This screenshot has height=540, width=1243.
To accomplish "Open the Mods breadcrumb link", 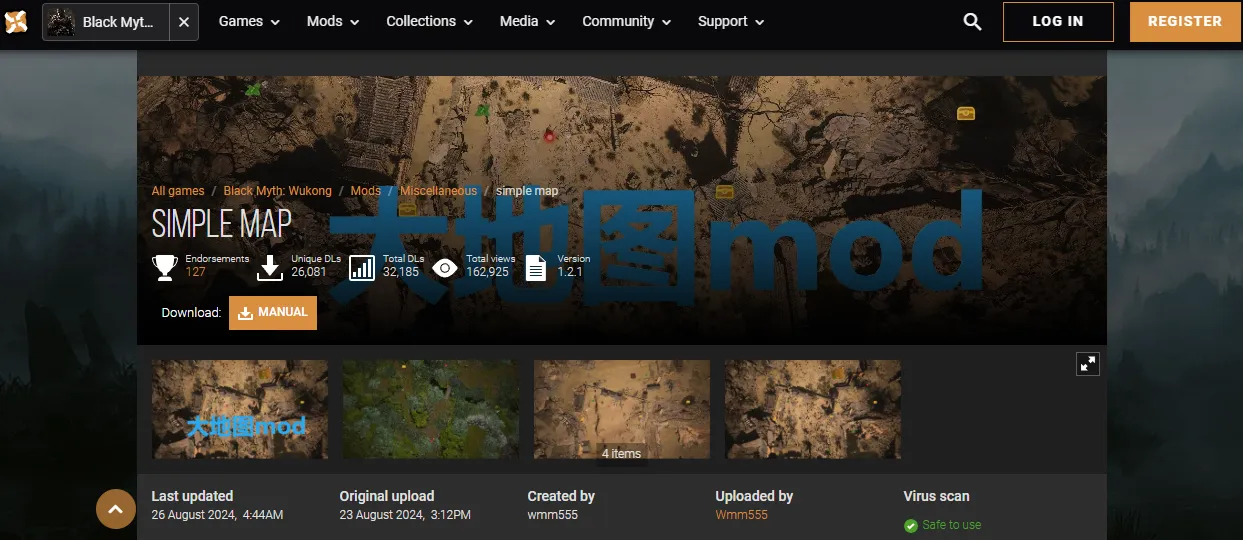I will pos(366,191).
